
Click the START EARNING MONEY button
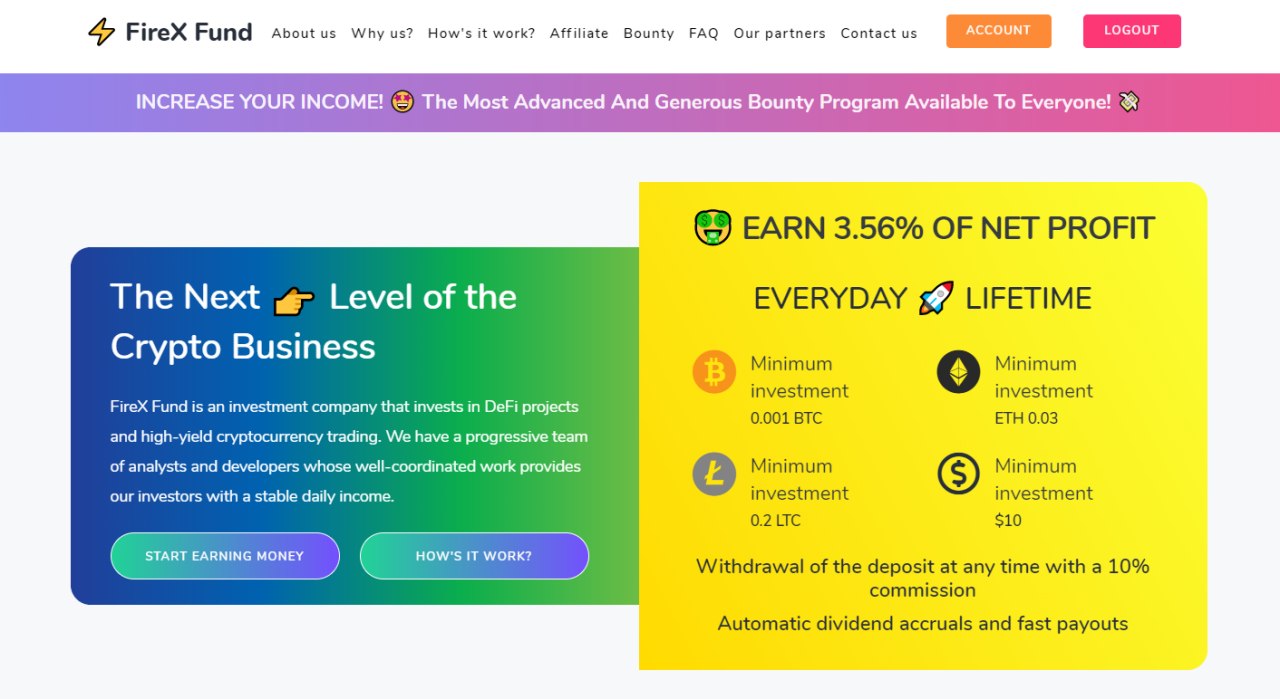coord(225,556)
